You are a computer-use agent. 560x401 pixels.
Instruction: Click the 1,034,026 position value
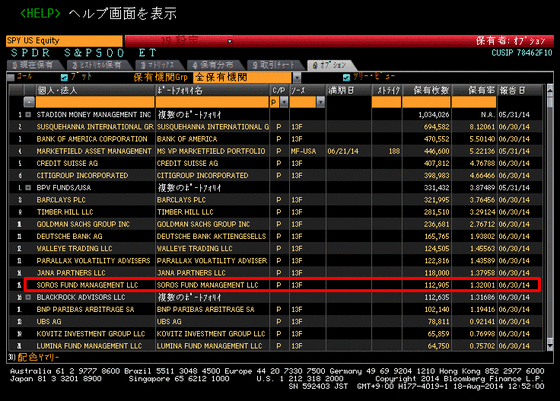434,115
